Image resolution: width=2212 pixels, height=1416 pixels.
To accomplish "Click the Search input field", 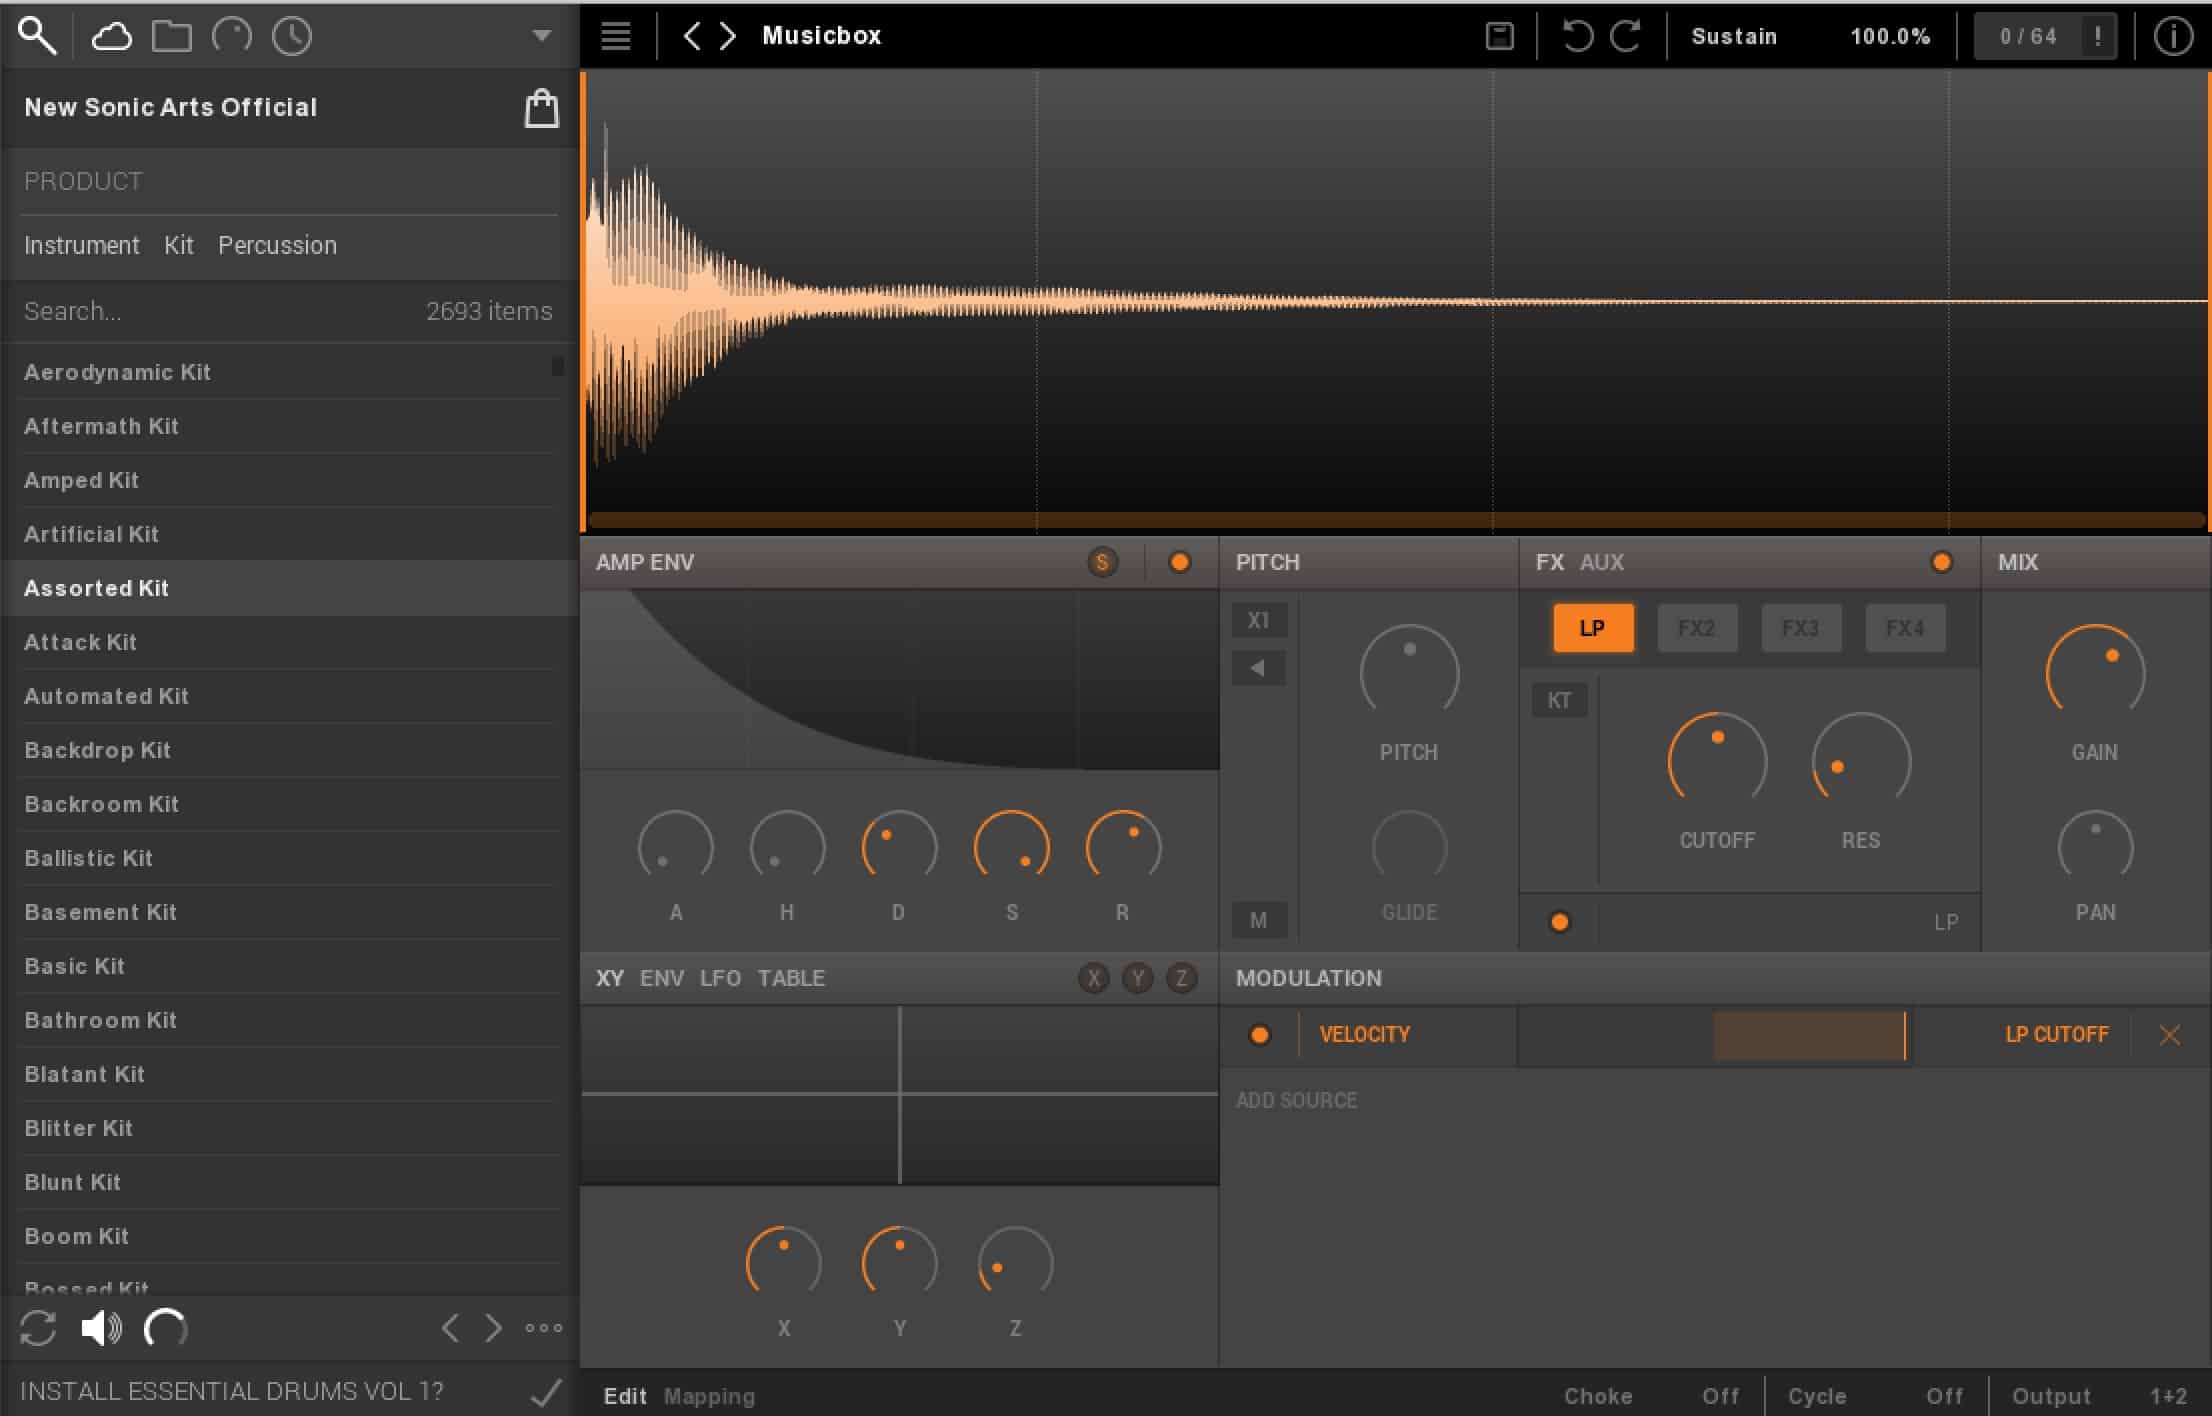I will coord(220,311).
